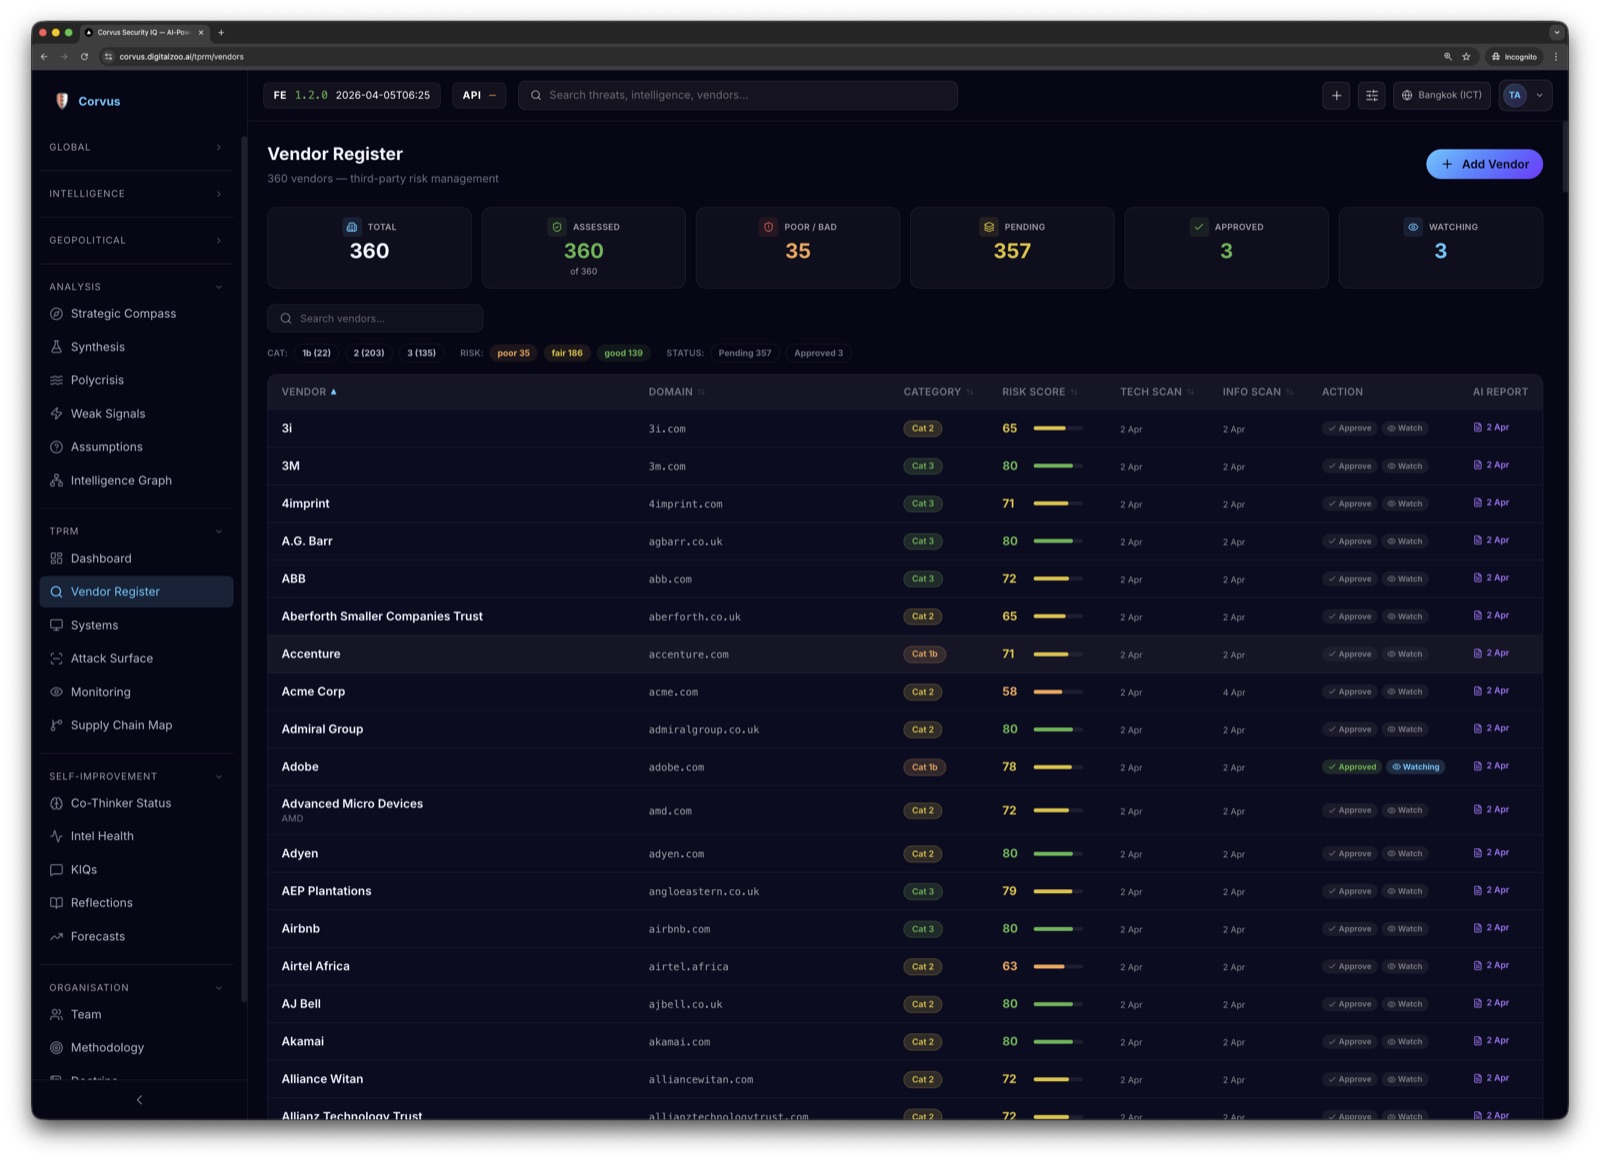Image resolution: width=1600 pixels, height=1161 pixels.
Task: Open AI report for 3i row
Action: click(1491, 427)
